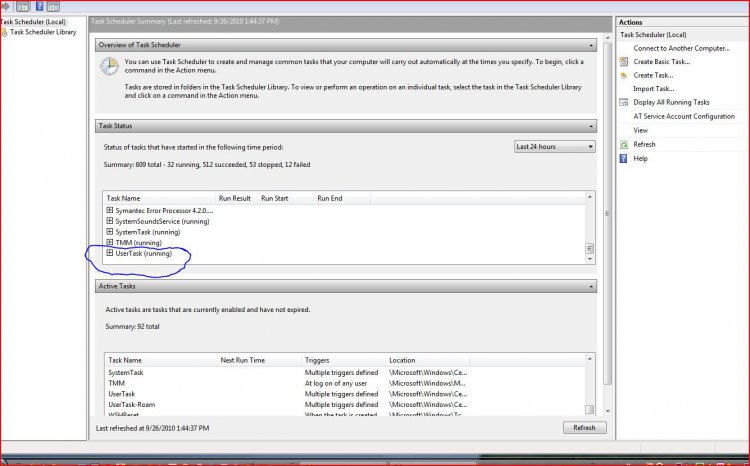Viewport: 750px width, 466px height.
Task: Select UserTask in the Active Tasks list
Action: point(121,394)
